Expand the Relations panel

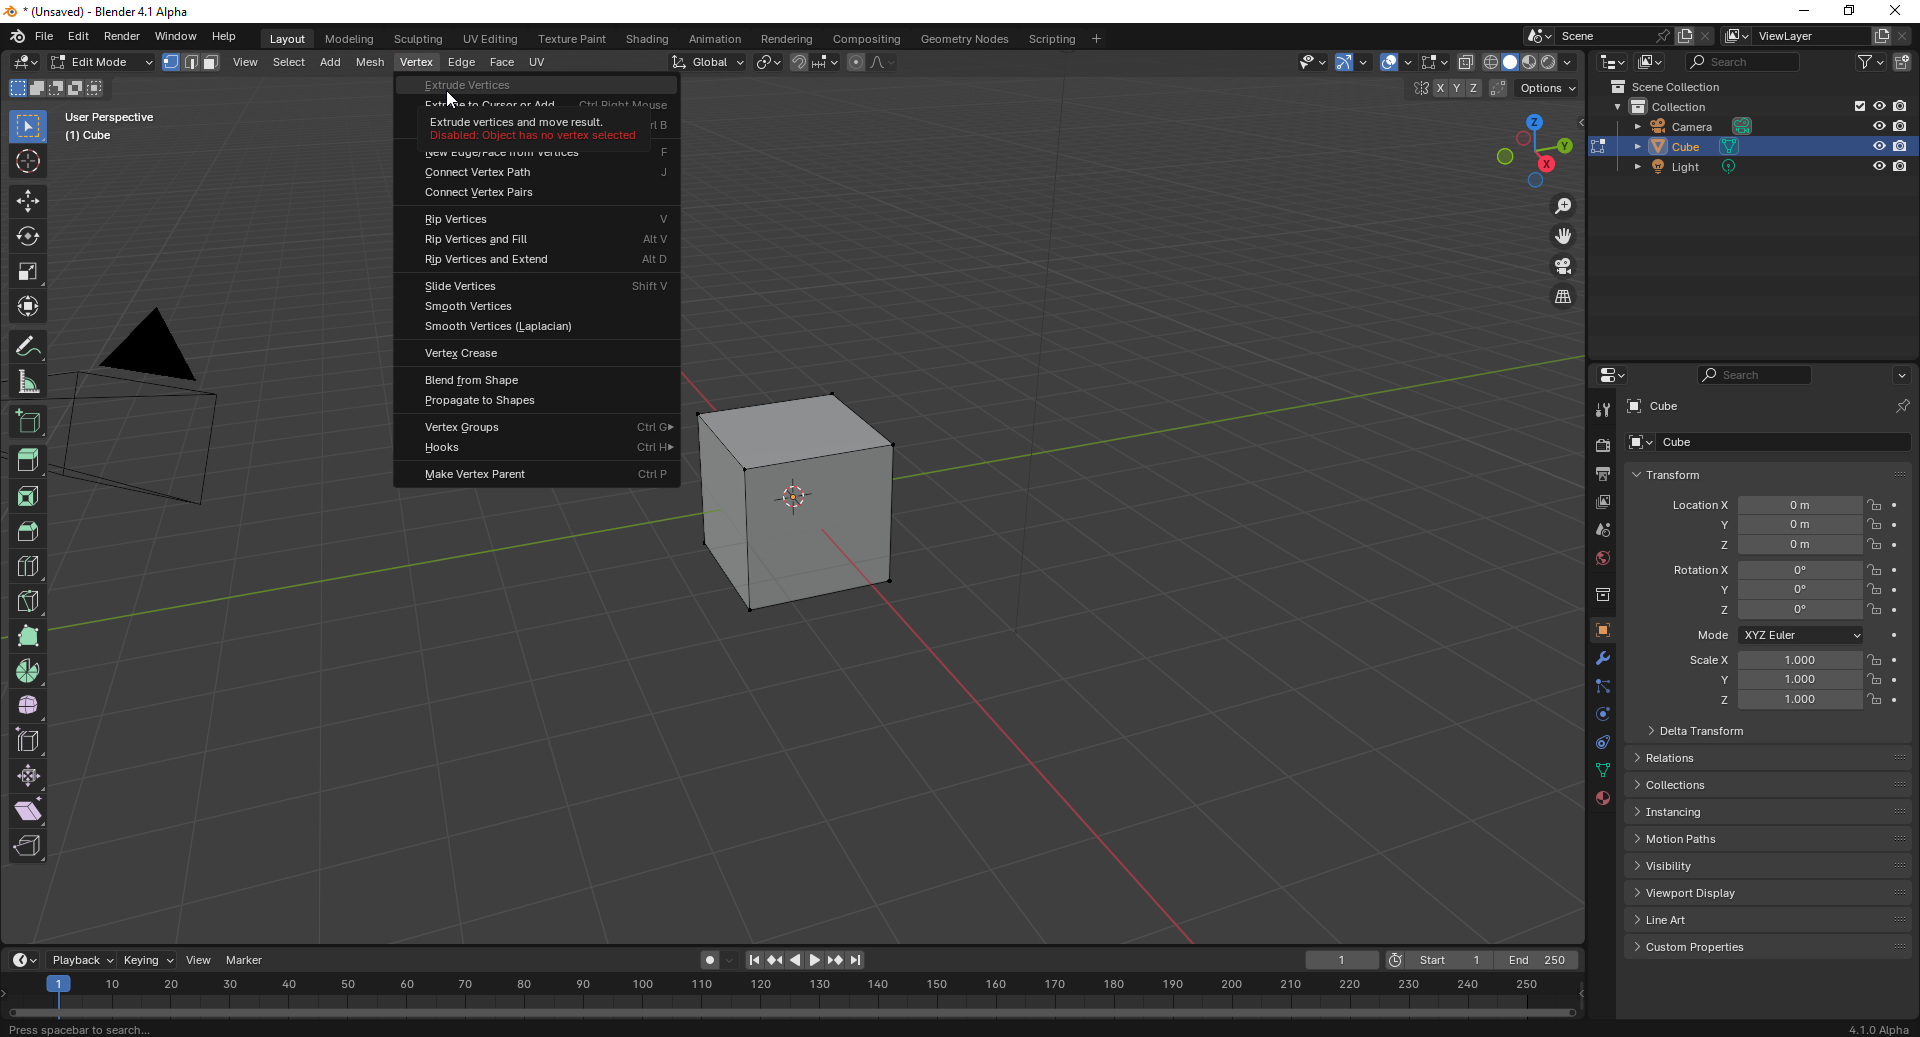pyautogui.click(x=1669, y=758)
